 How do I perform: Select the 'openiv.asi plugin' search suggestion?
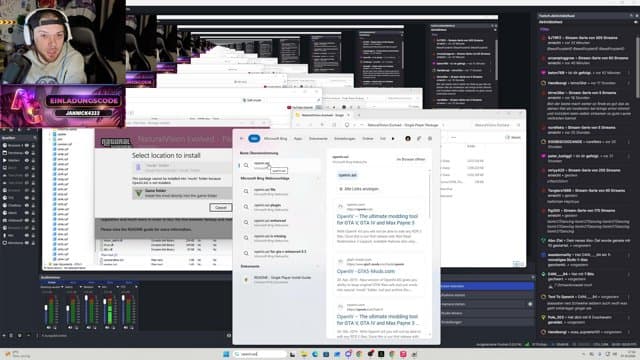click(279, 207)
